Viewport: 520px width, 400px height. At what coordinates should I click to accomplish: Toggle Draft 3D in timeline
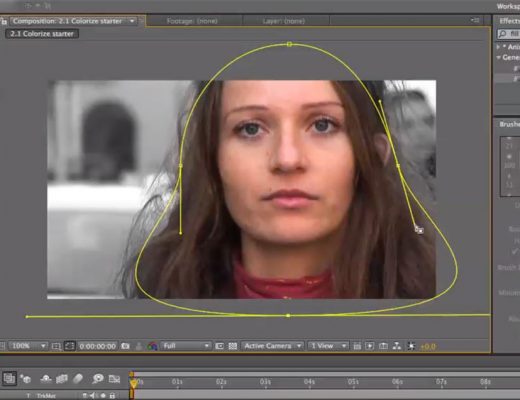25,379
